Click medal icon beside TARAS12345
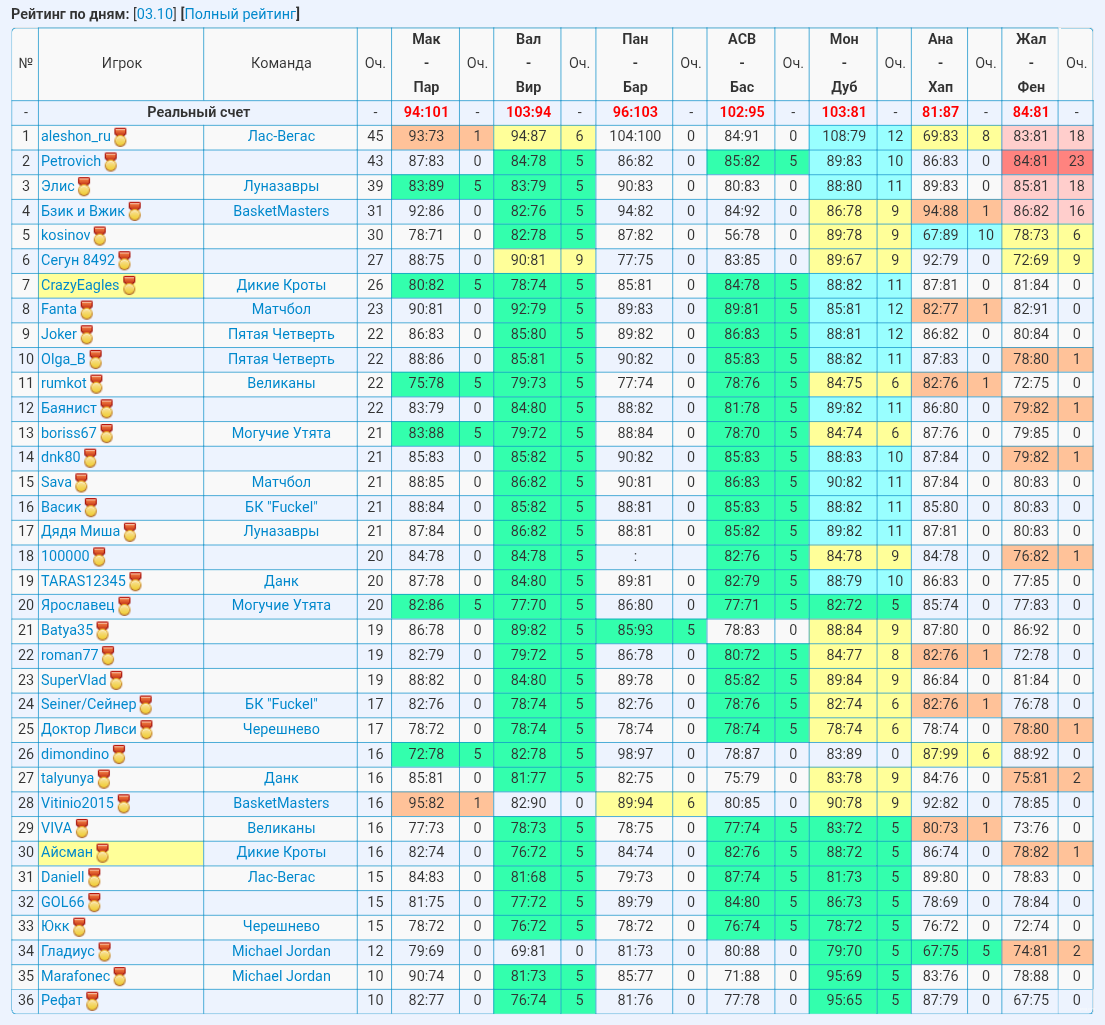 135,582
